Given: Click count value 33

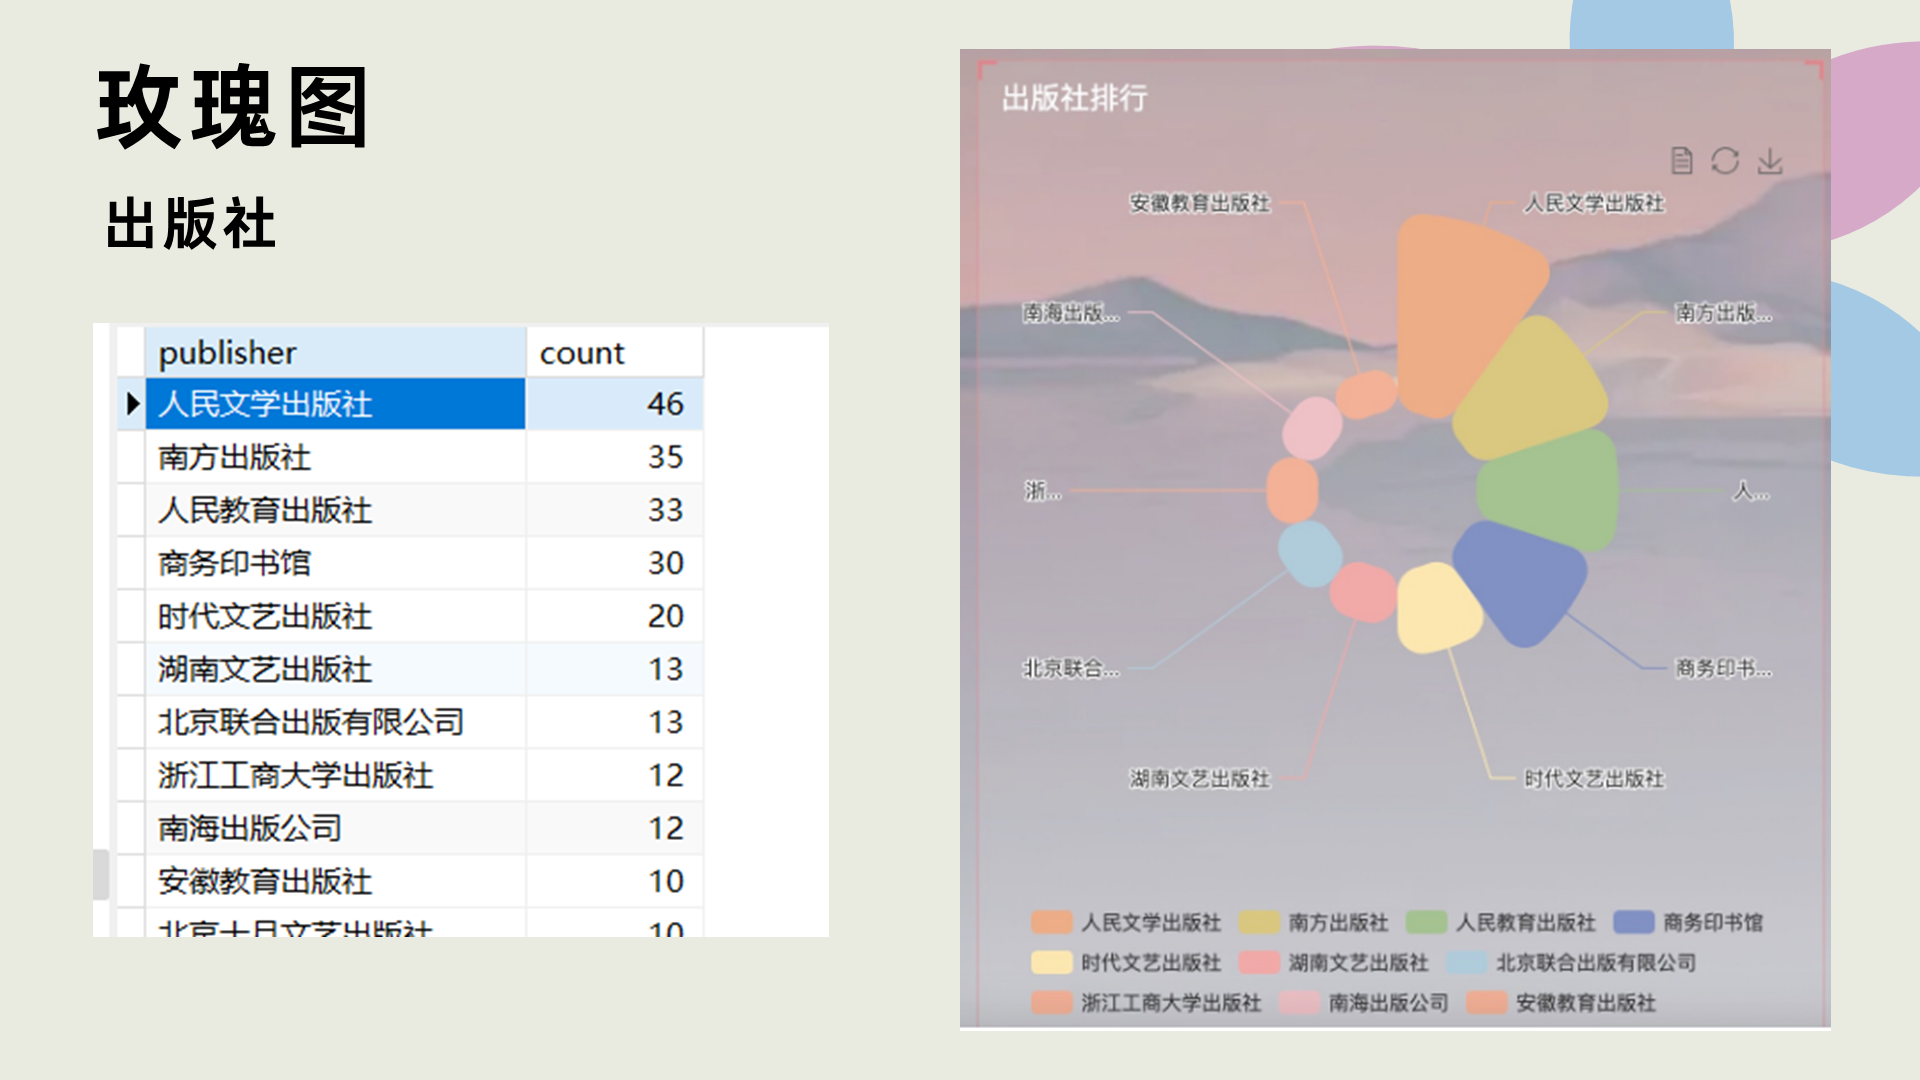Looking at the screenshot, I should coord(665,510).
